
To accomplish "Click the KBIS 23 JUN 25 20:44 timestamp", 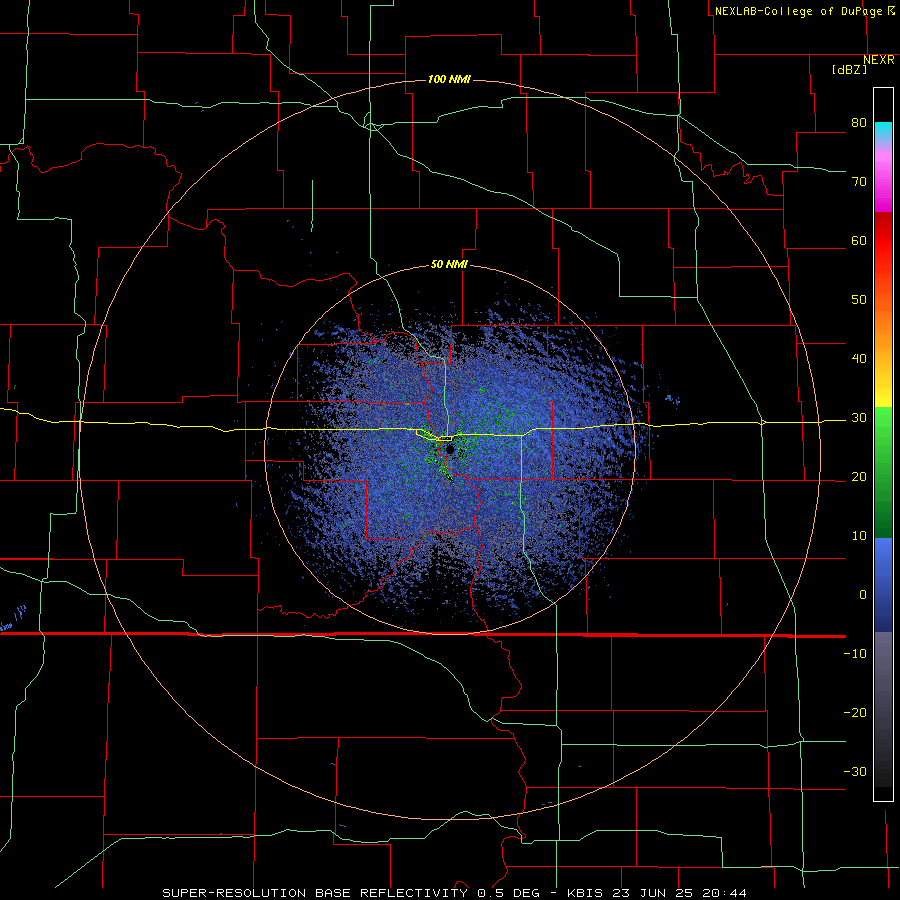I will [657, 893].
